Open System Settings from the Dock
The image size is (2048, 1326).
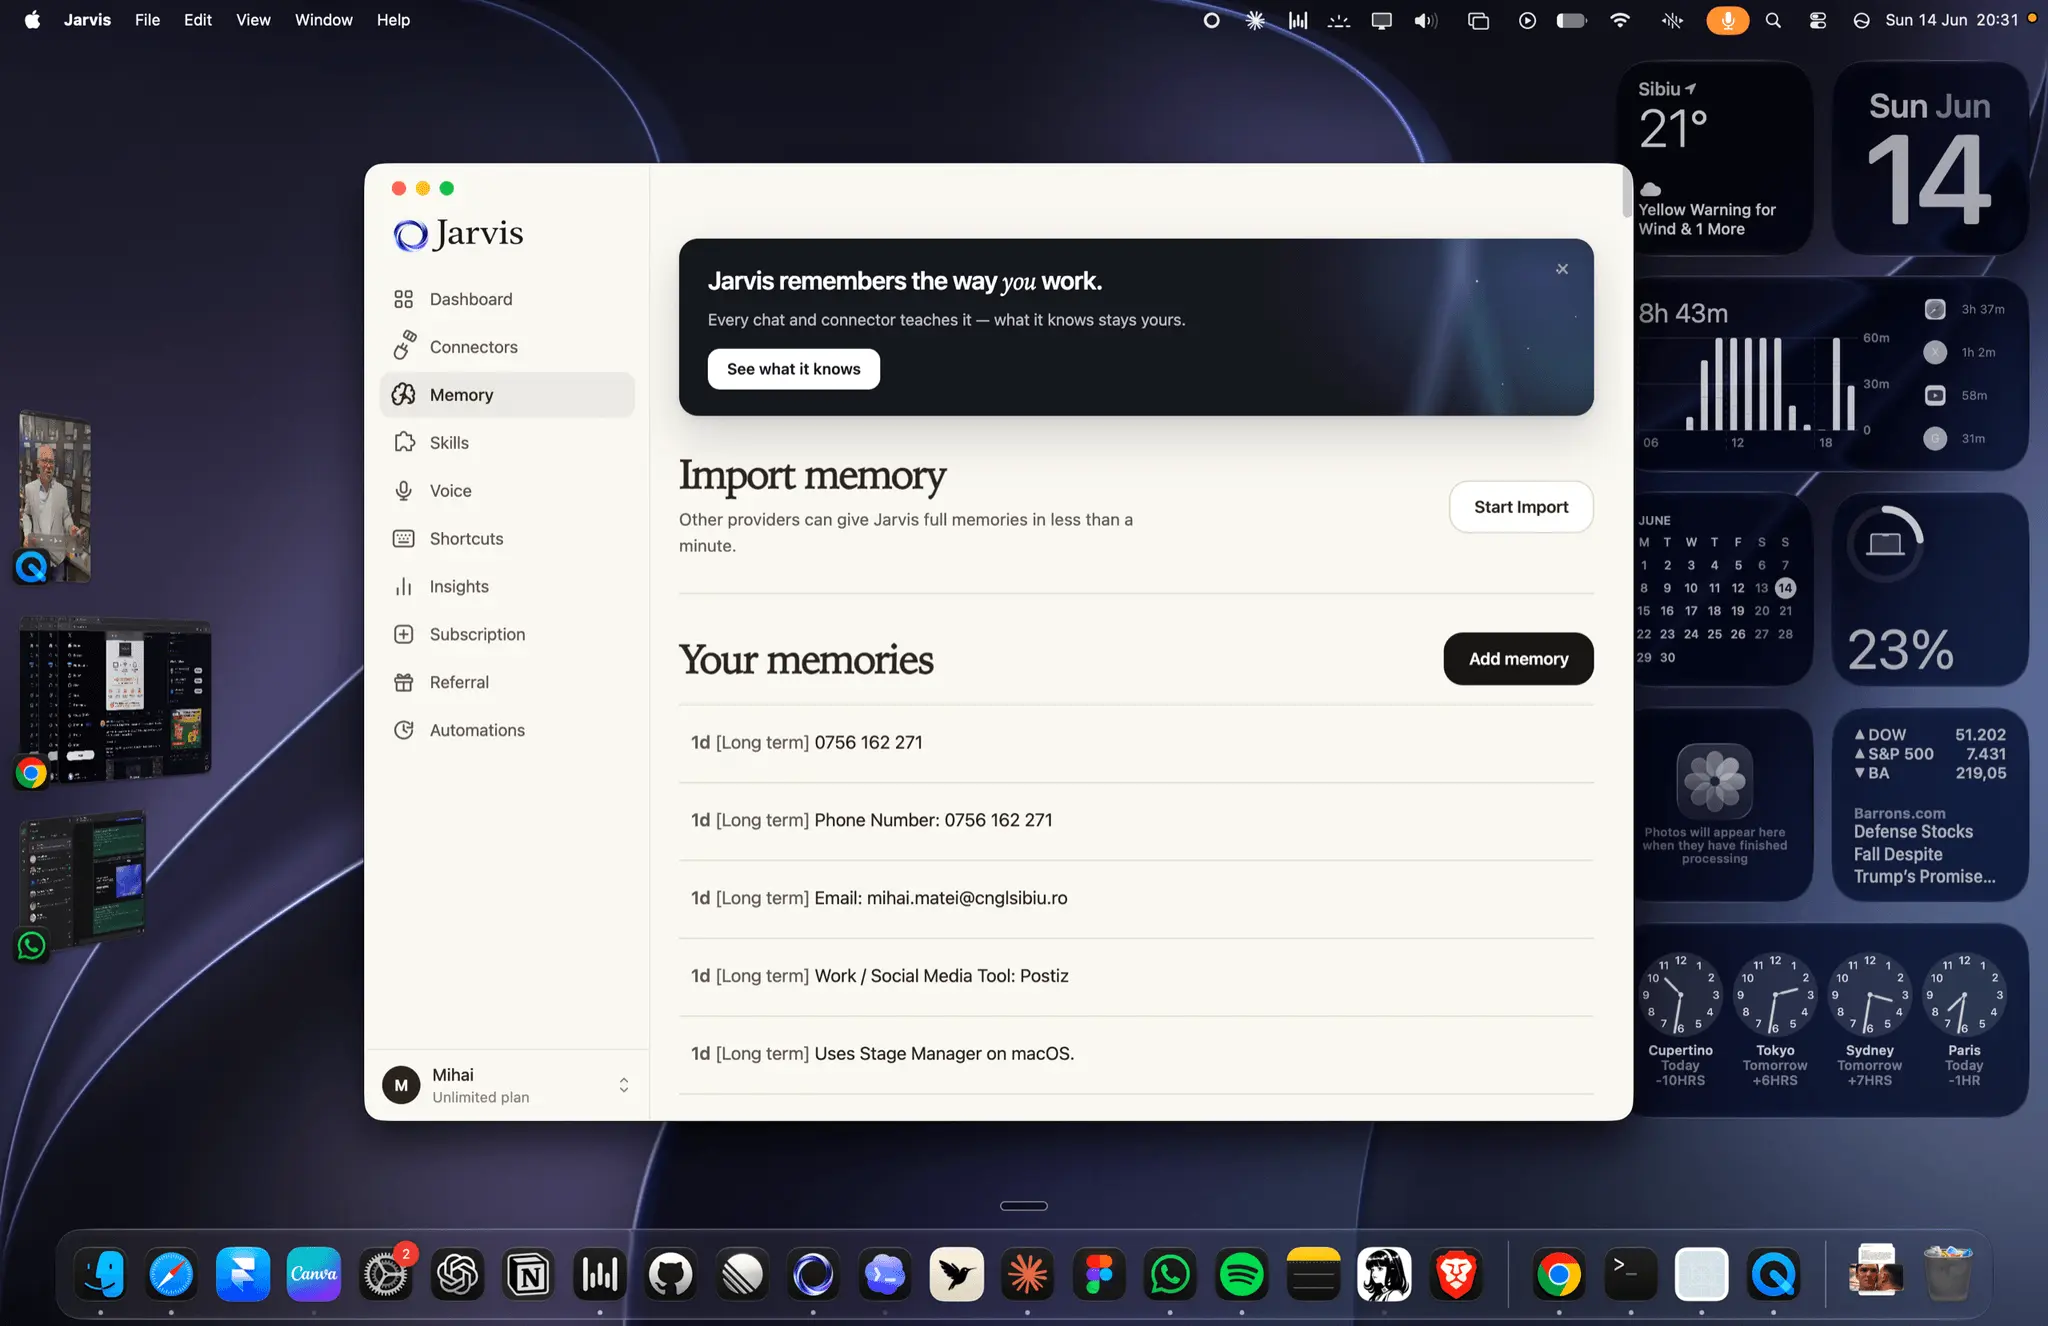(x=385, y=1274)
